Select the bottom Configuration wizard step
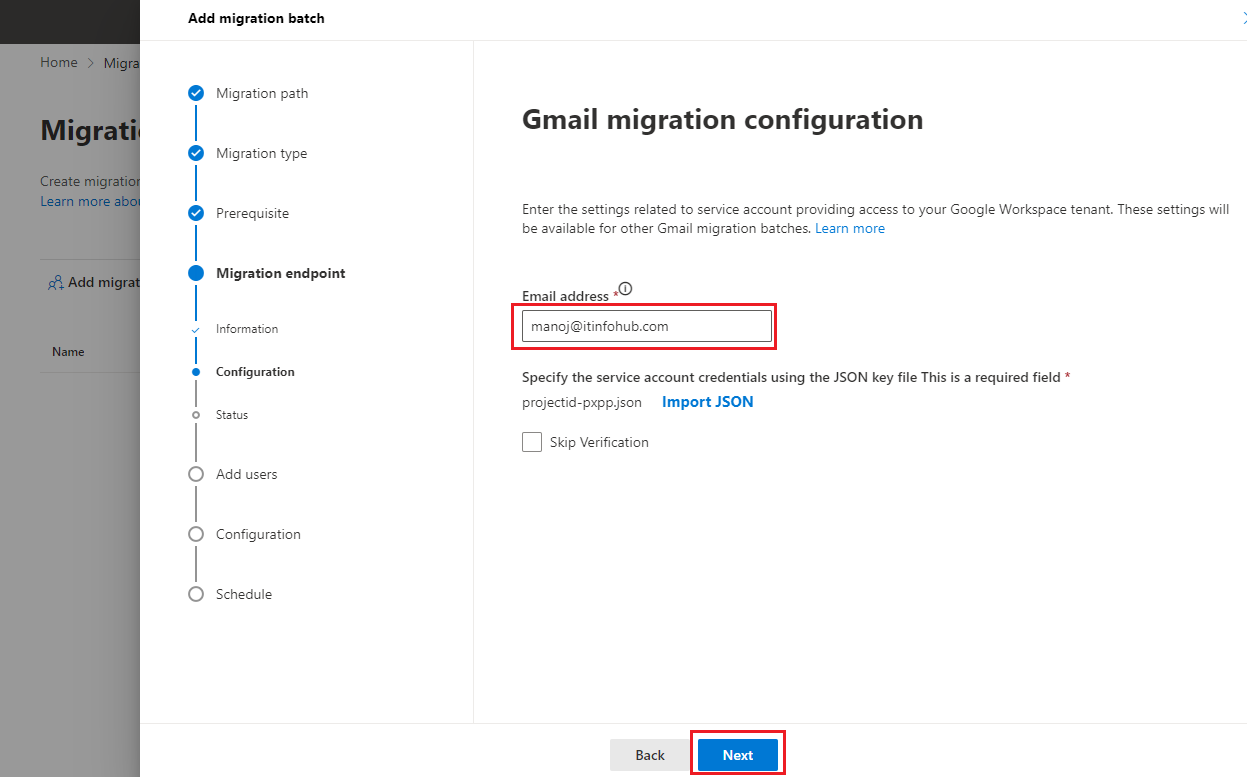This screenshot has width=1247, height=777. 258,534
